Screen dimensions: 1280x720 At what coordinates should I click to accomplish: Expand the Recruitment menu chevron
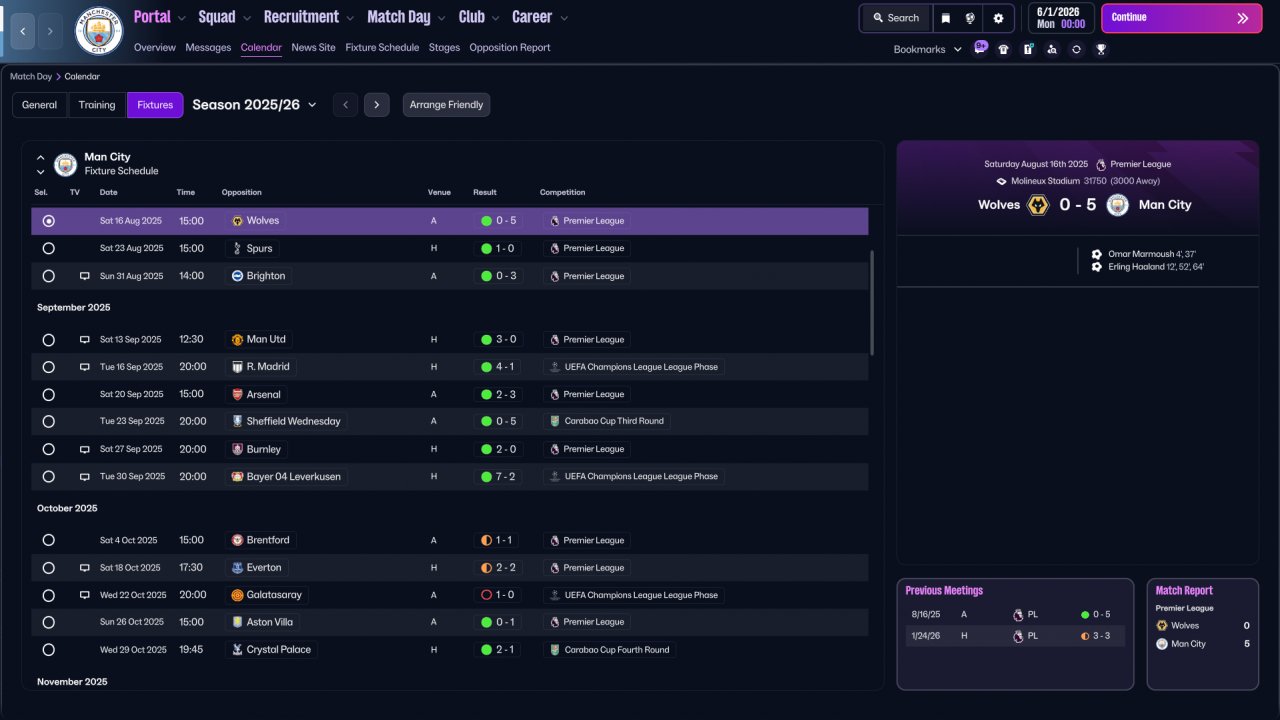click(x=349, y=18)
